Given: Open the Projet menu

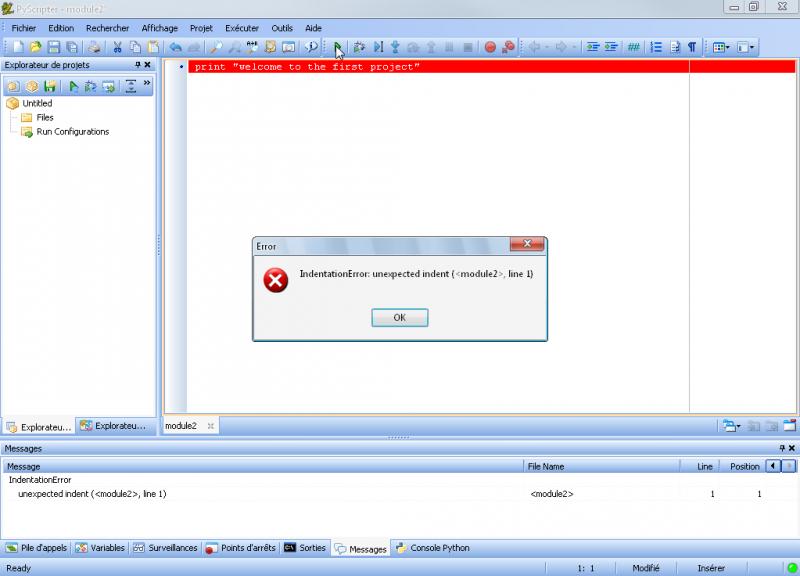Looking at the screenshot, I should [x=201, y=28].
